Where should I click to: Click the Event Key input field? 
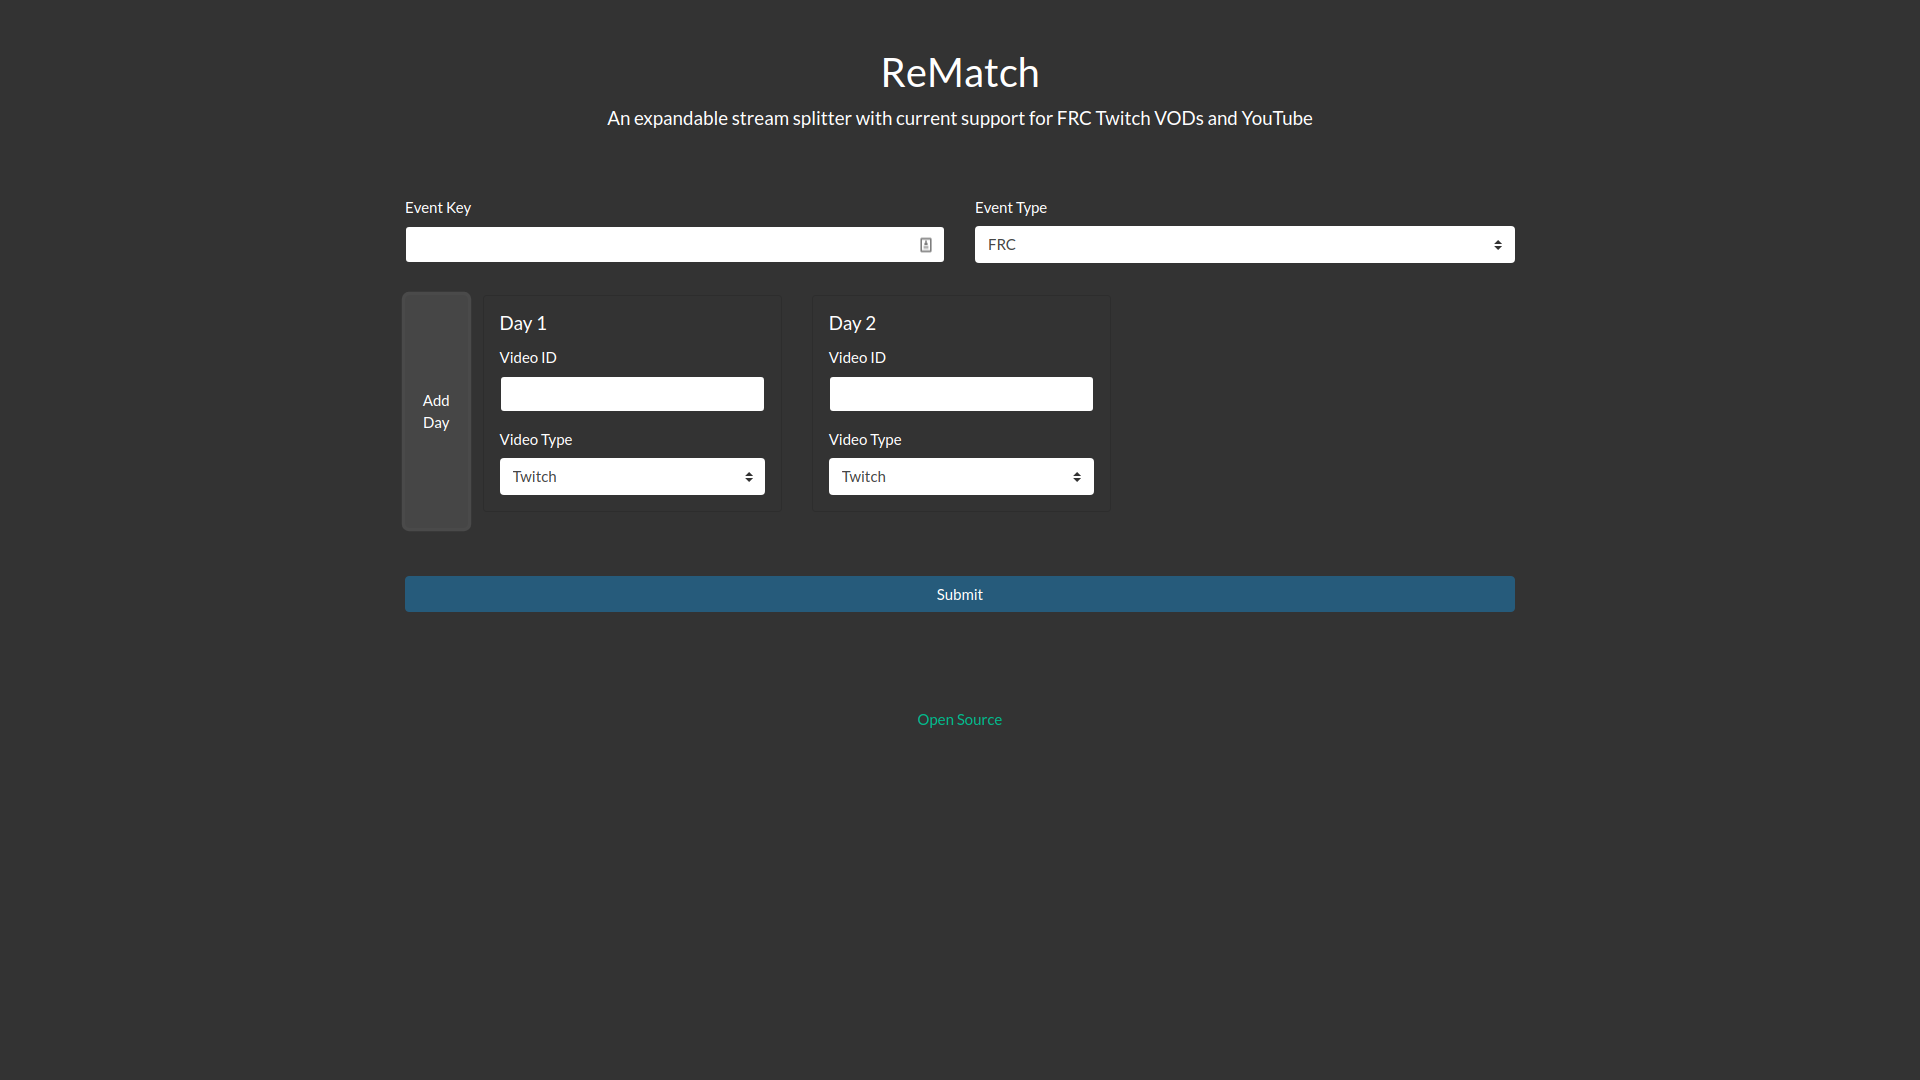coord(674,245)
